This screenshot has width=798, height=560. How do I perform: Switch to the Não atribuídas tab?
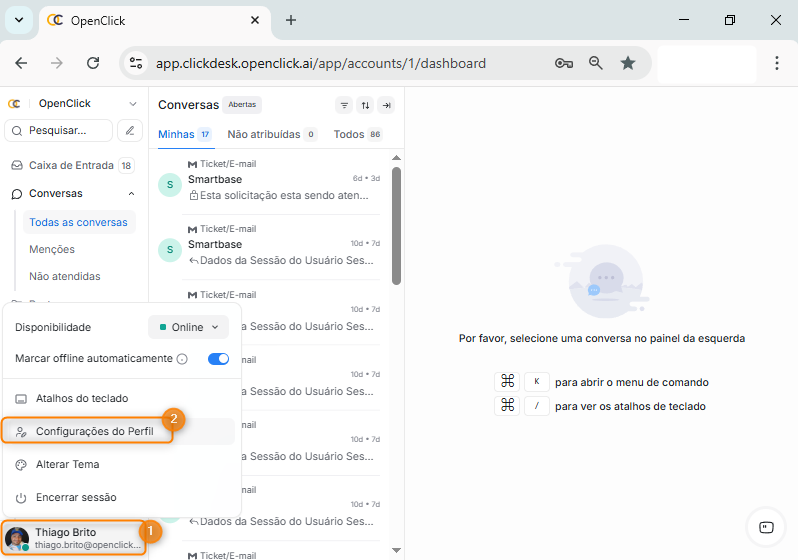click(263, 134)
